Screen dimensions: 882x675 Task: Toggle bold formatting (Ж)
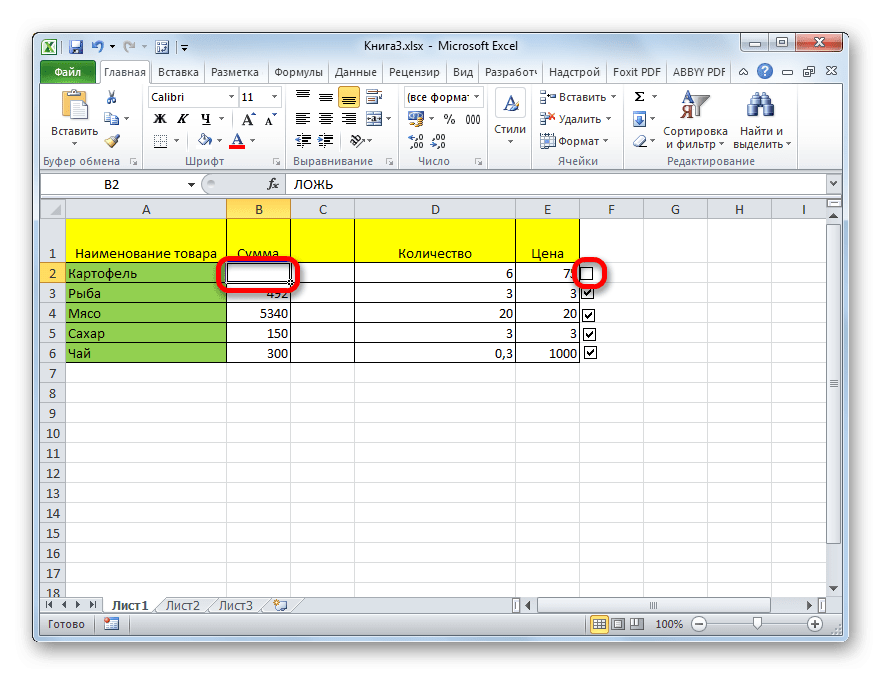click(160, 119)
